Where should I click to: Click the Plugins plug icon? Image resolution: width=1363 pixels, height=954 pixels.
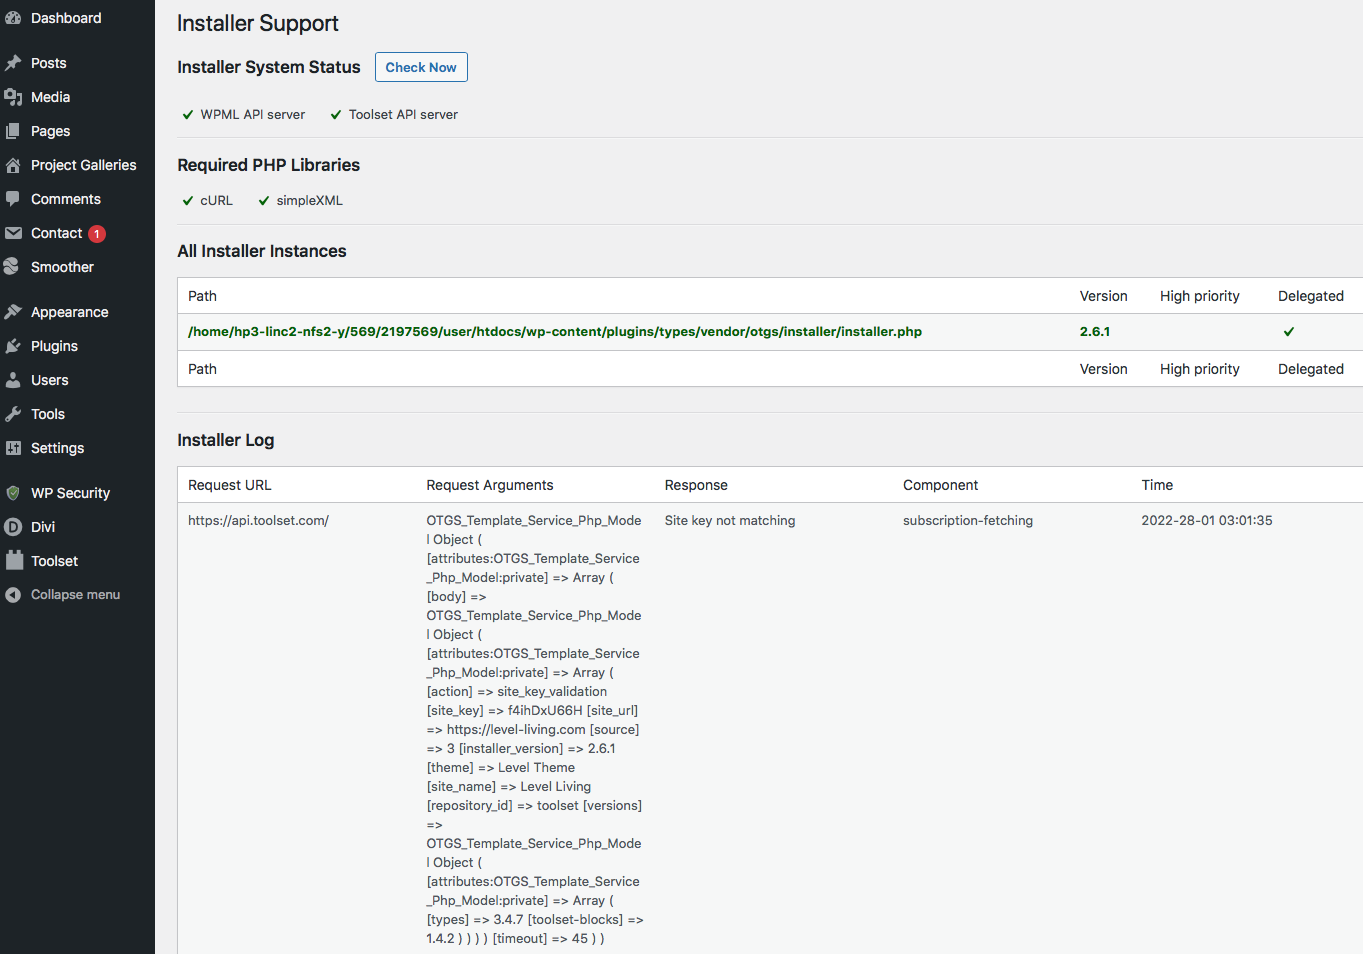tap(13, 346)
